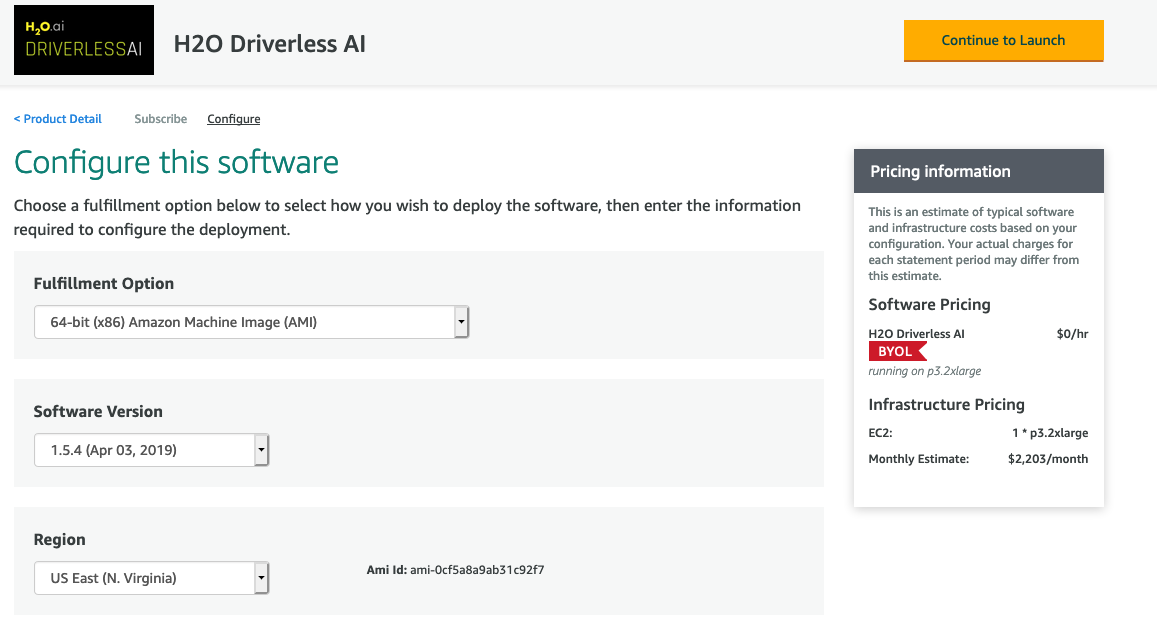Click the Pricing information header
The width and height of the screenshot is (1157, 624).
(x=939, y=171)
